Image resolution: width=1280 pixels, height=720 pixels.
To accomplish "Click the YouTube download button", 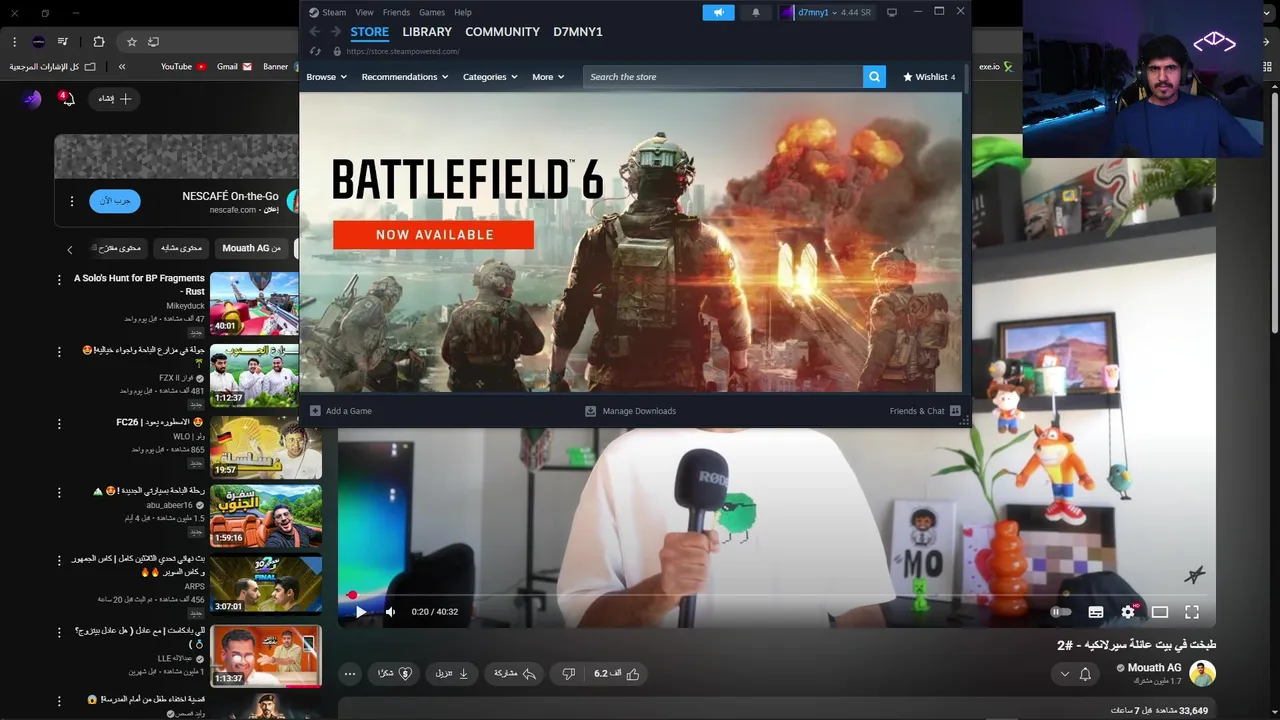I will point(452,674).
